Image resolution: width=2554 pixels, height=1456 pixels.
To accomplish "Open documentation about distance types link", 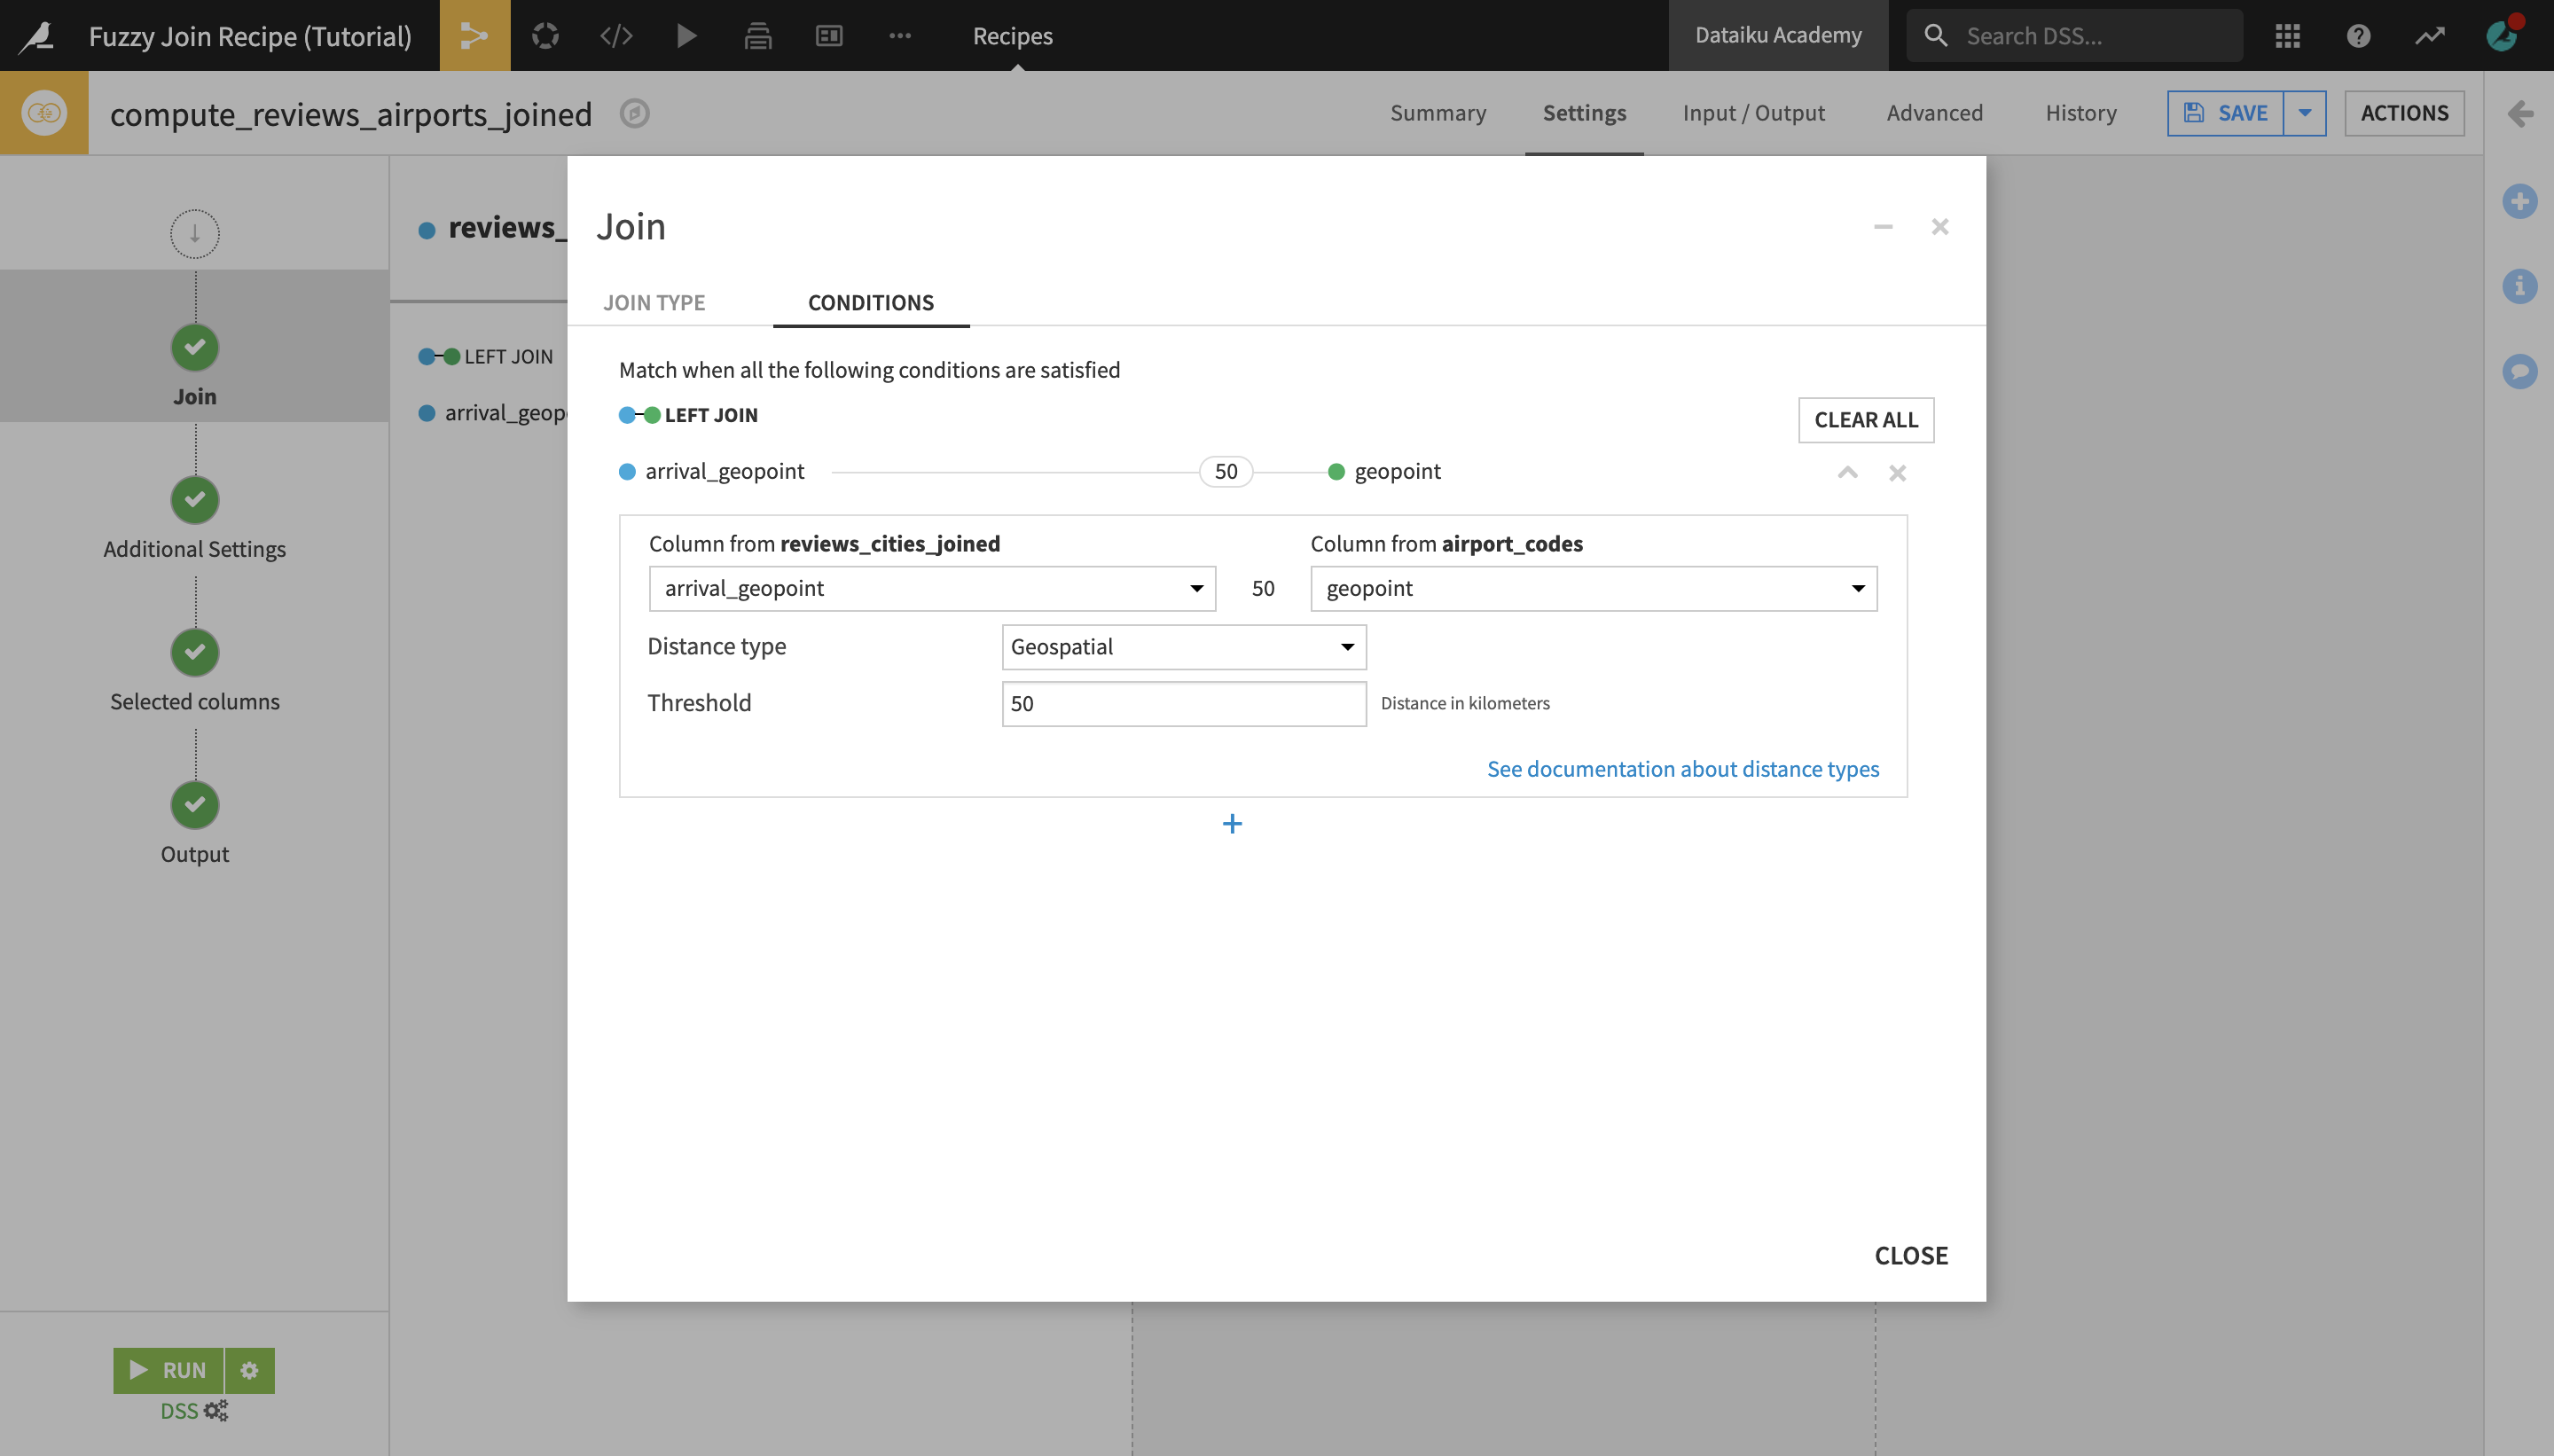I will click(x=1683, y=769).
